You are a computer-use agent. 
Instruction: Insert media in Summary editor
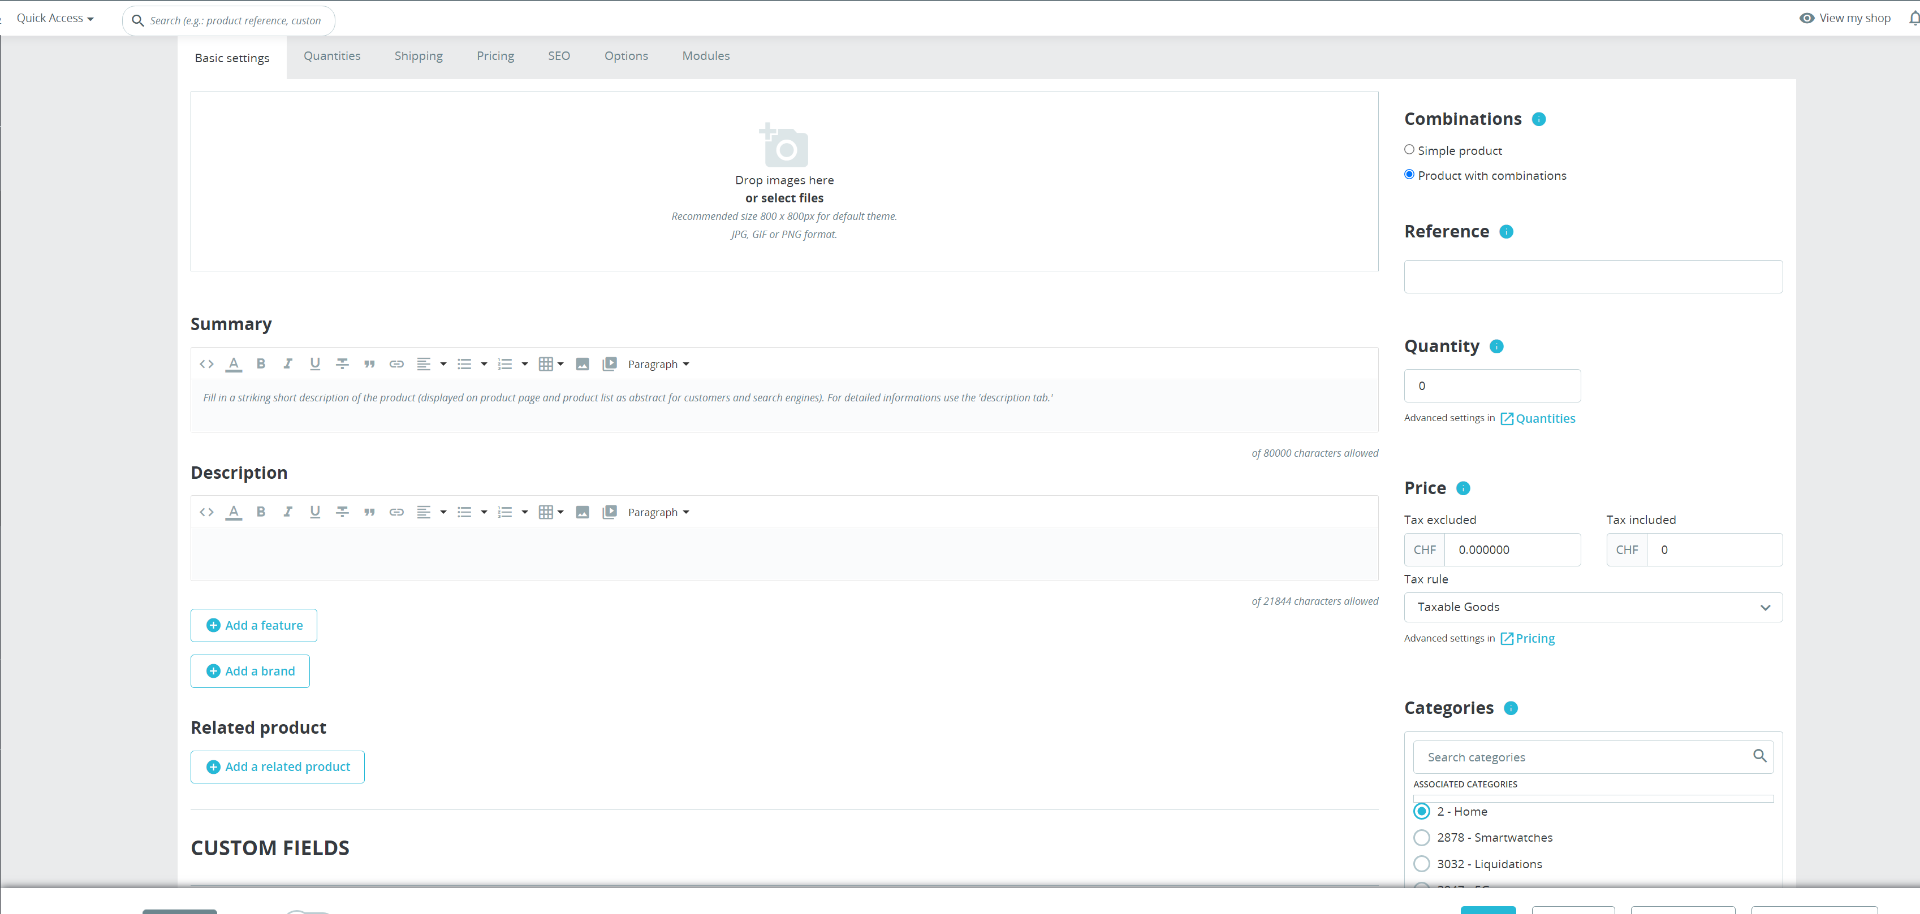click(610, 364)
